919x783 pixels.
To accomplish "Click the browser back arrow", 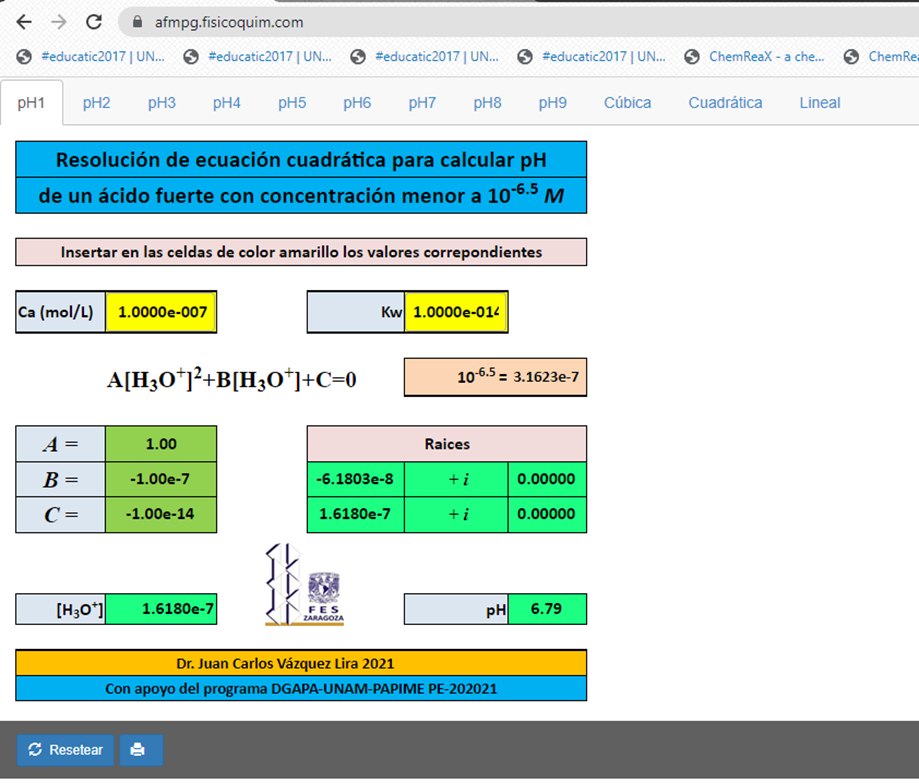I will (x=24, y=21).
